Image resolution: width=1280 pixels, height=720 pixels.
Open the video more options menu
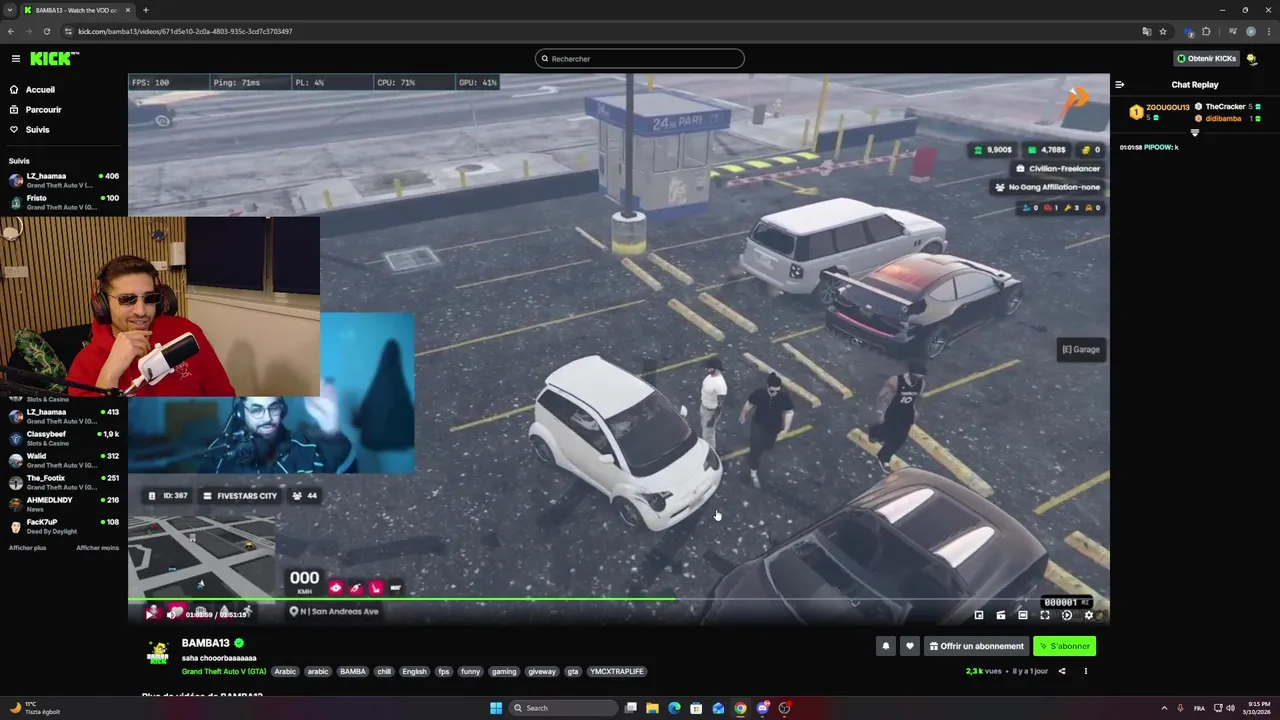1085,671
